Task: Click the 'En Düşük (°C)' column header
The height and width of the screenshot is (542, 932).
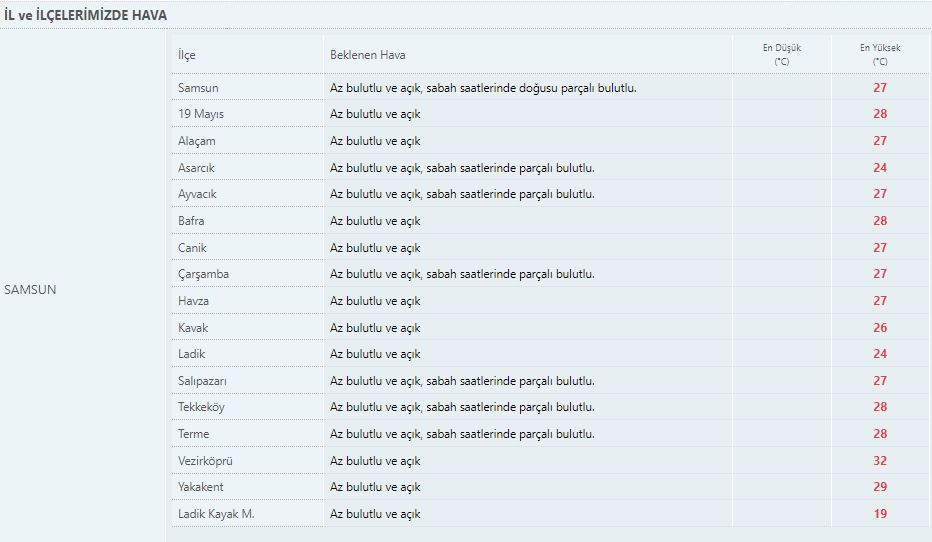Action: point(782,55)
